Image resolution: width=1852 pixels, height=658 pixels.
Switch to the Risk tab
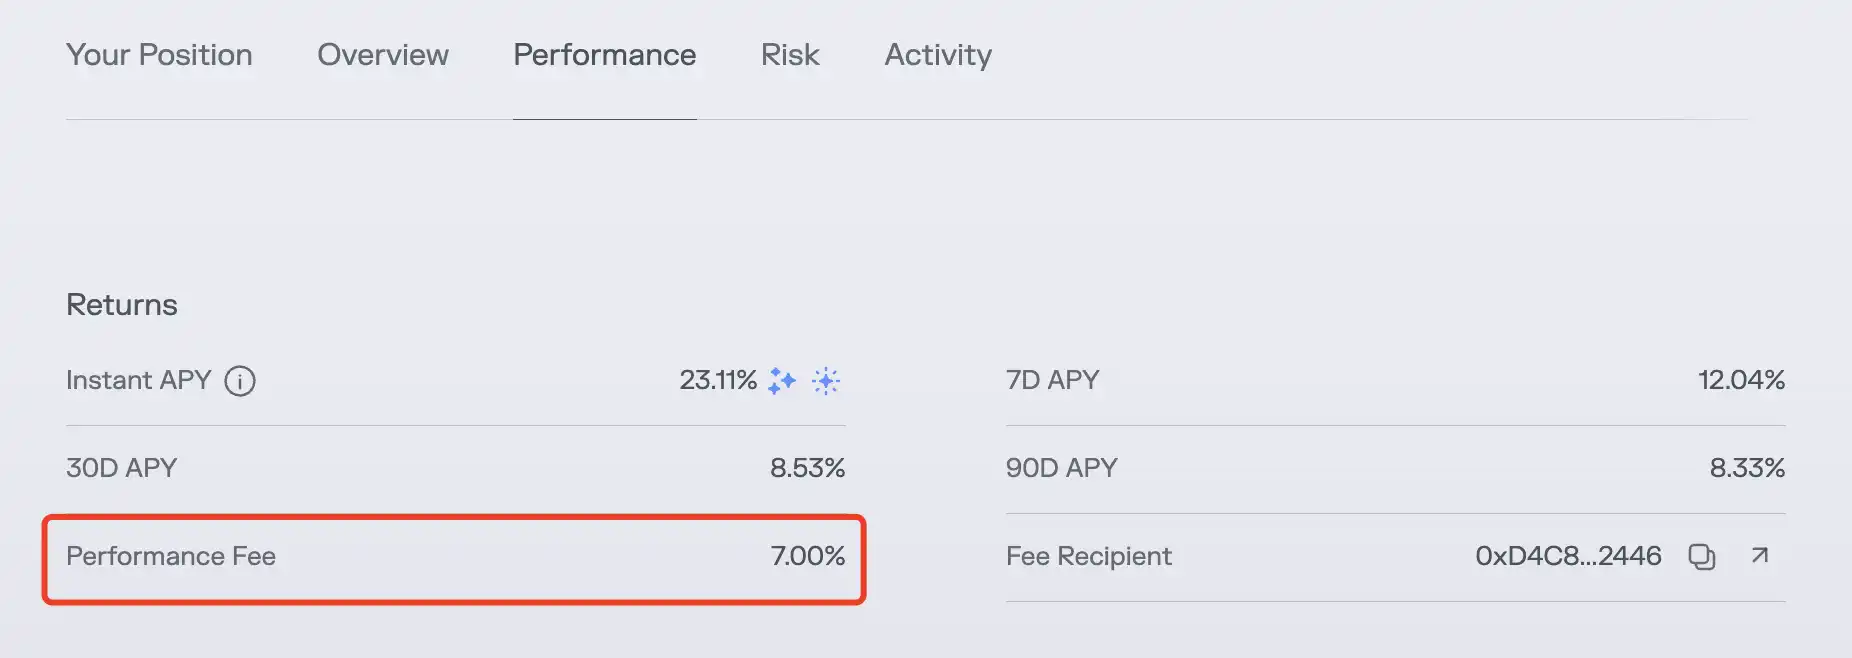click(789, 55)
